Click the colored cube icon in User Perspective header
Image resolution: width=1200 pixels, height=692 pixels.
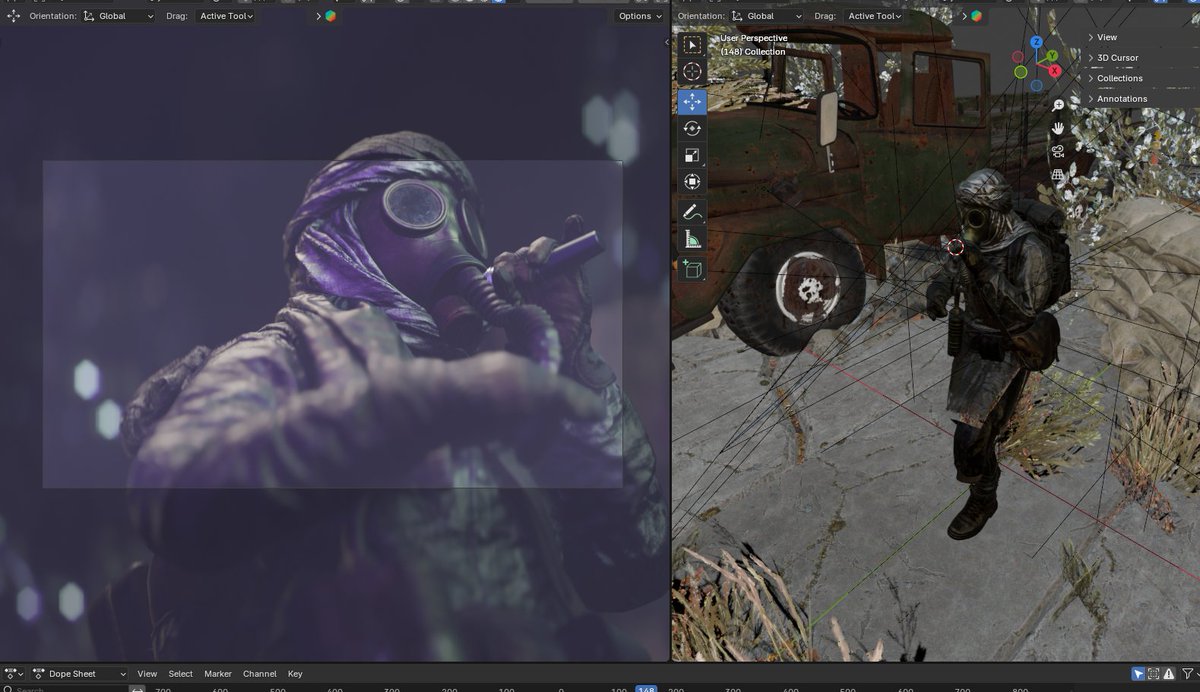[976, 16]
